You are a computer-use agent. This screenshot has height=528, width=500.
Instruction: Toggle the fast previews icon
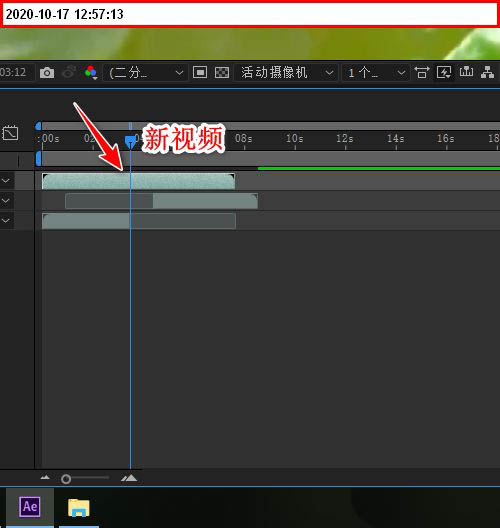[444, 72]
